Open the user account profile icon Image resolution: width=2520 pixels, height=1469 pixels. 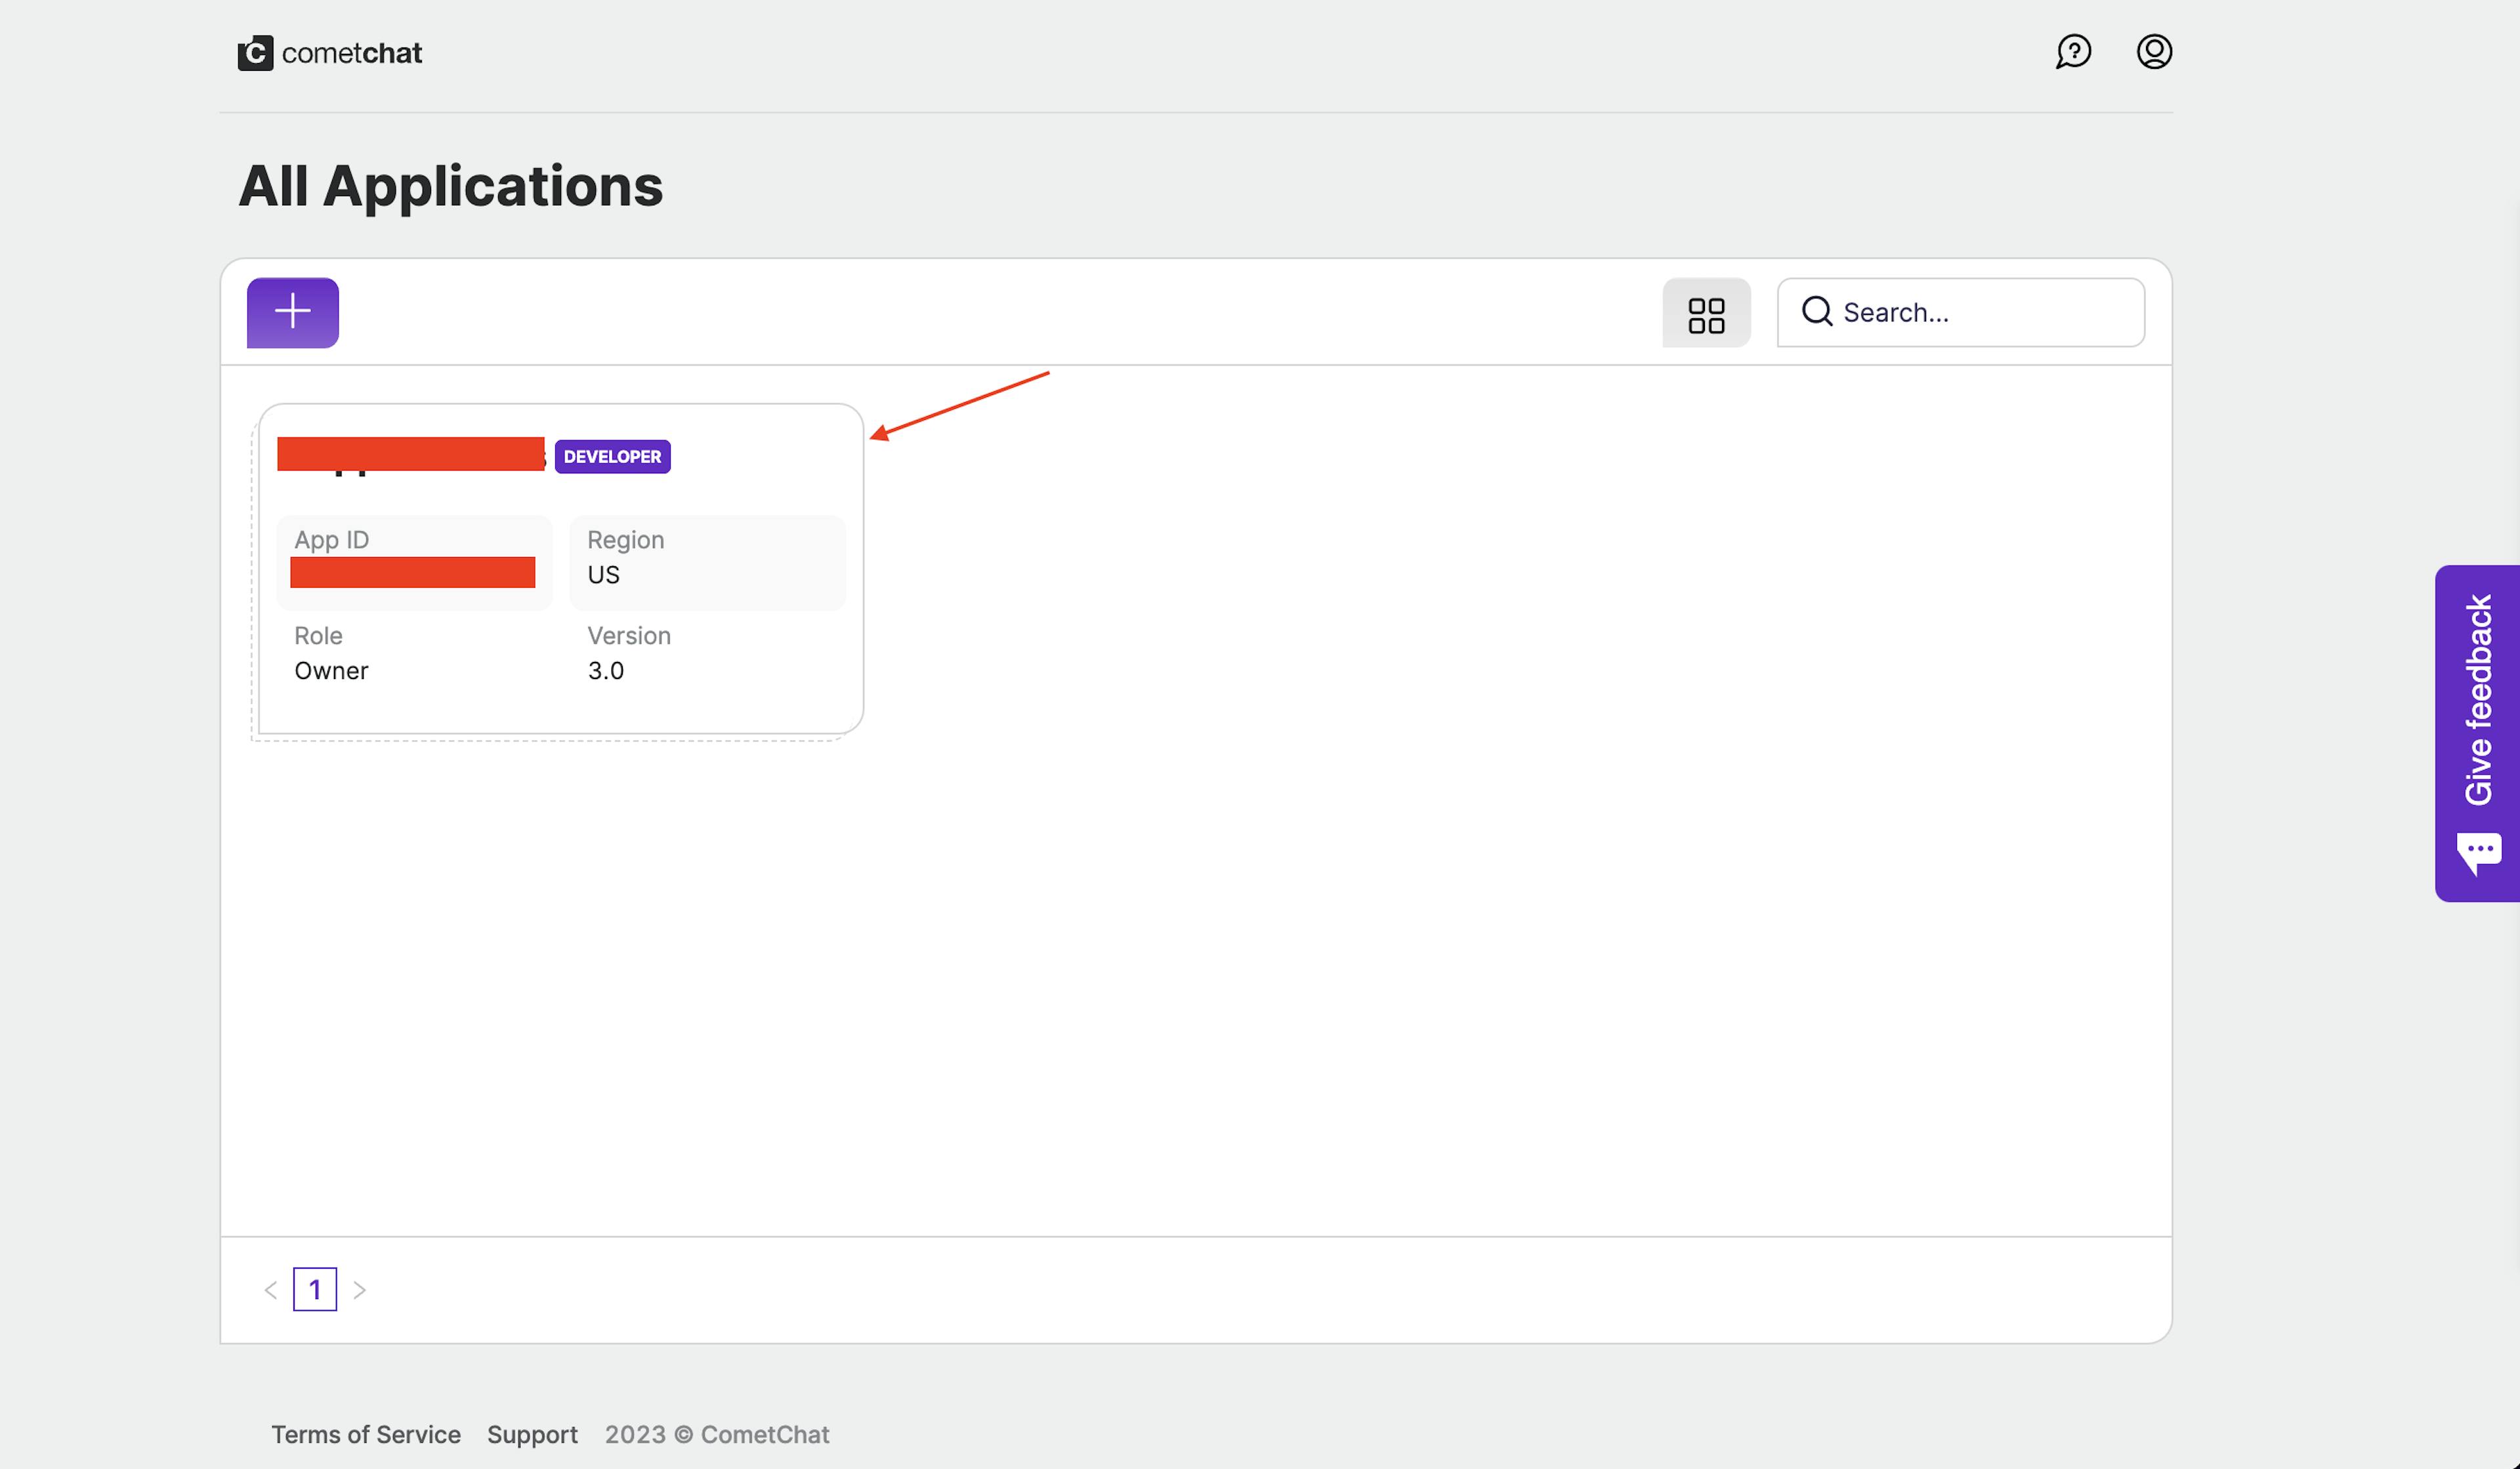click(x=2155, y=52)
